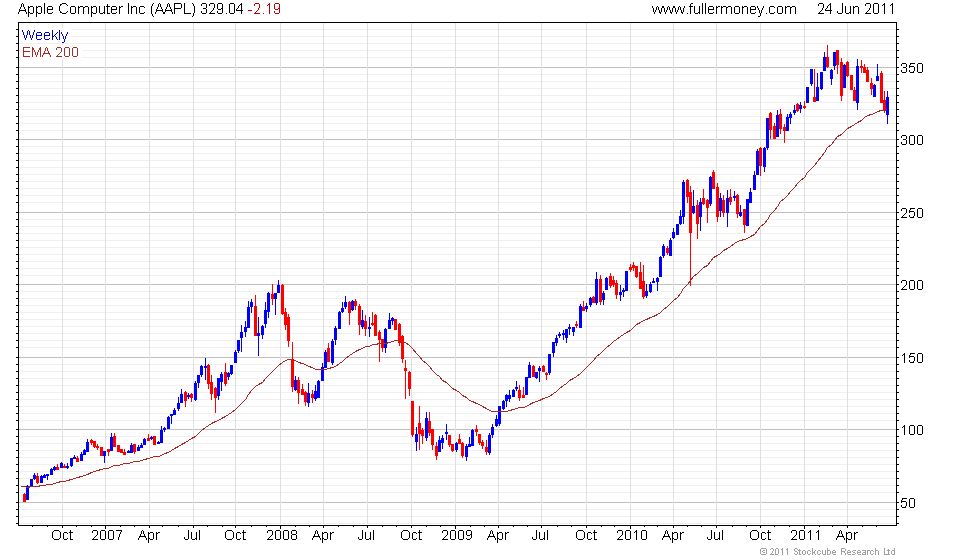Image resolution: width=980 pixels, height=560 pixels.
Task: Click the 2009 year marker on time axis
Action: coord(456,536)
